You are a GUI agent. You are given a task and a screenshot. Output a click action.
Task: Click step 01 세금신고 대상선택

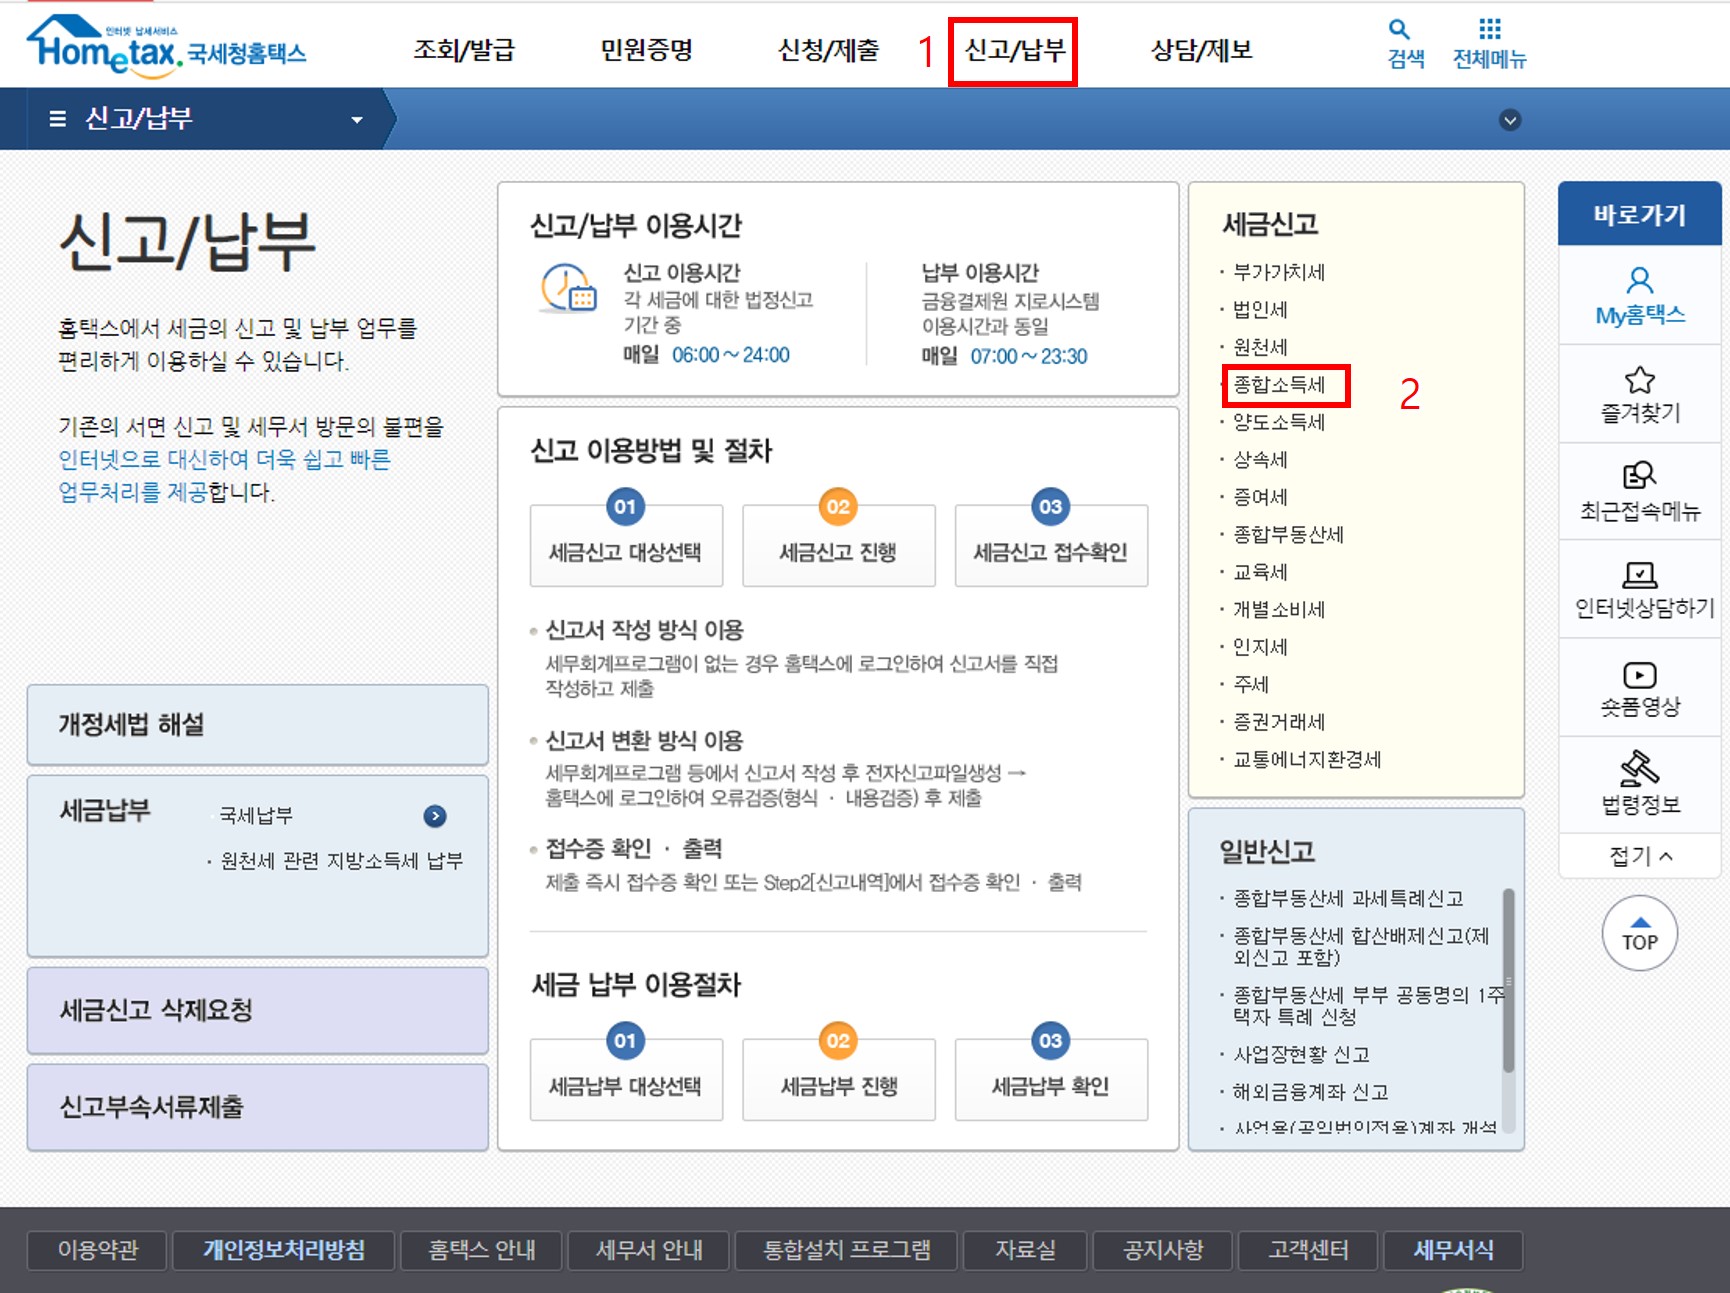point(626,545)
